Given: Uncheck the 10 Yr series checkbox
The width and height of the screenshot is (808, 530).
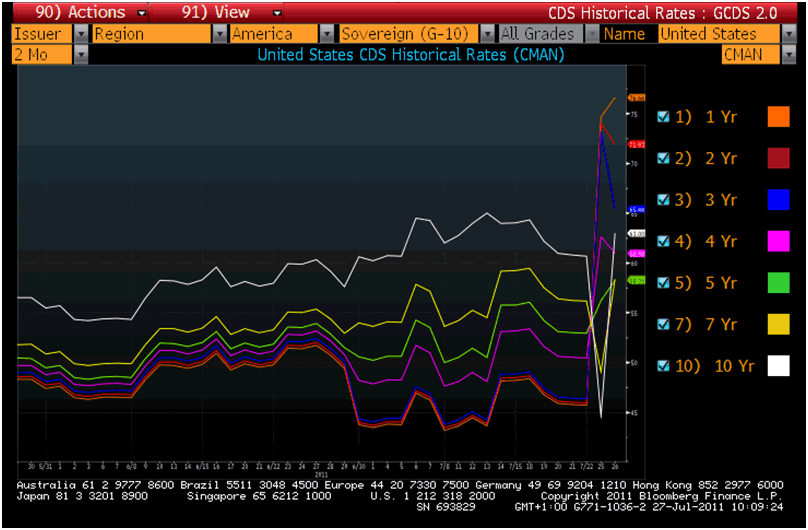Looking at the screenshot, I should (664, 366).
